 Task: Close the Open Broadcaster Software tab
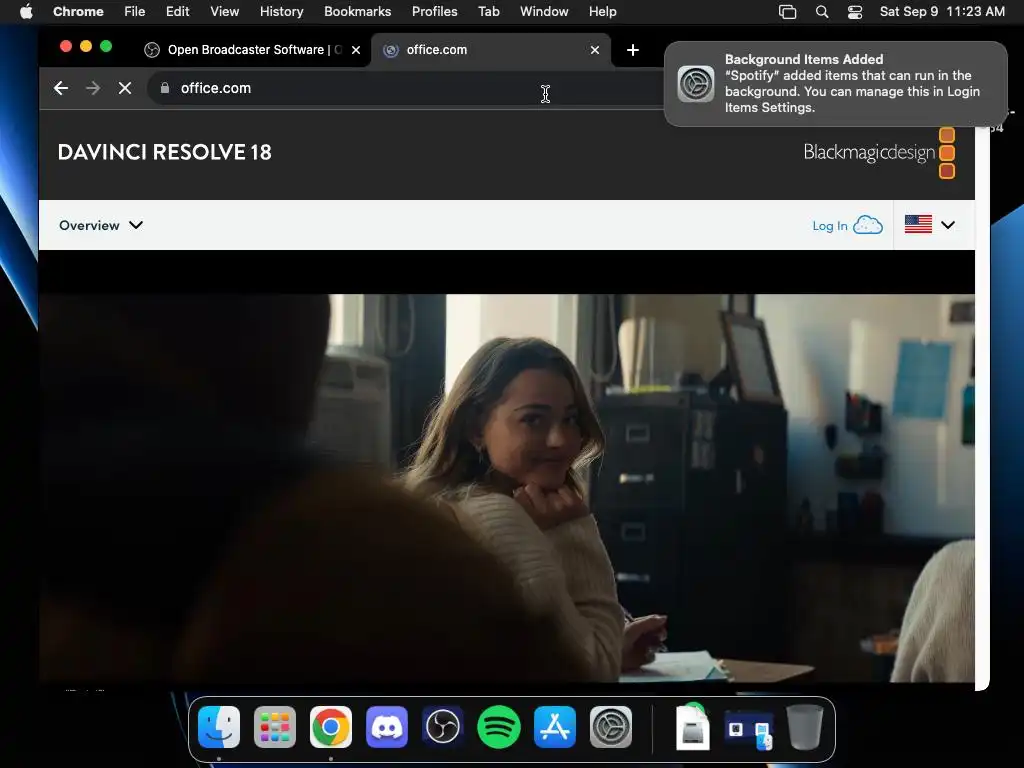(356, 50)
